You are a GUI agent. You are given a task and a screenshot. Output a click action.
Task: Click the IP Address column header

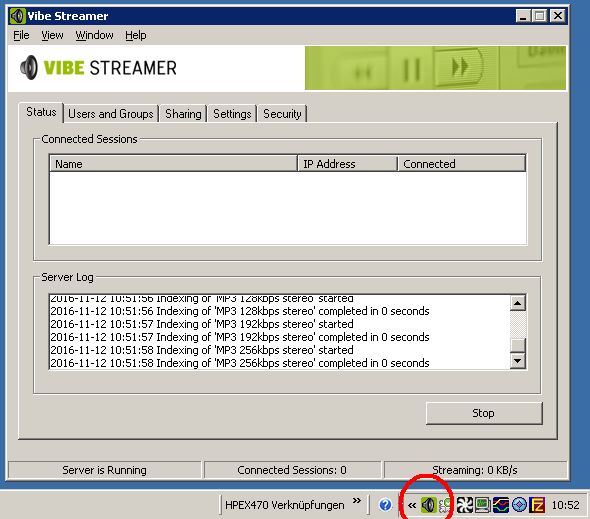tap(347, 164)
